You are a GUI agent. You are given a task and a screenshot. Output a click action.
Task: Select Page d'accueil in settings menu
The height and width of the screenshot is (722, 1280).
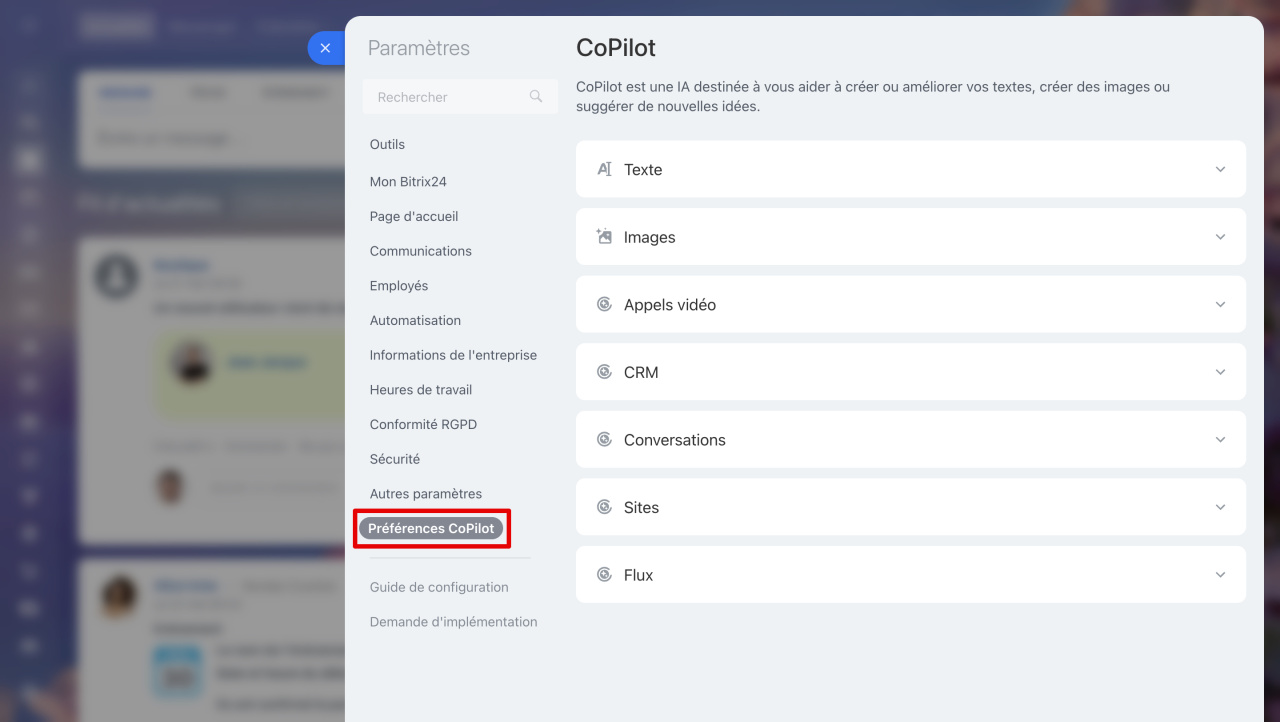pyautogui.click(x=414, y=216)
